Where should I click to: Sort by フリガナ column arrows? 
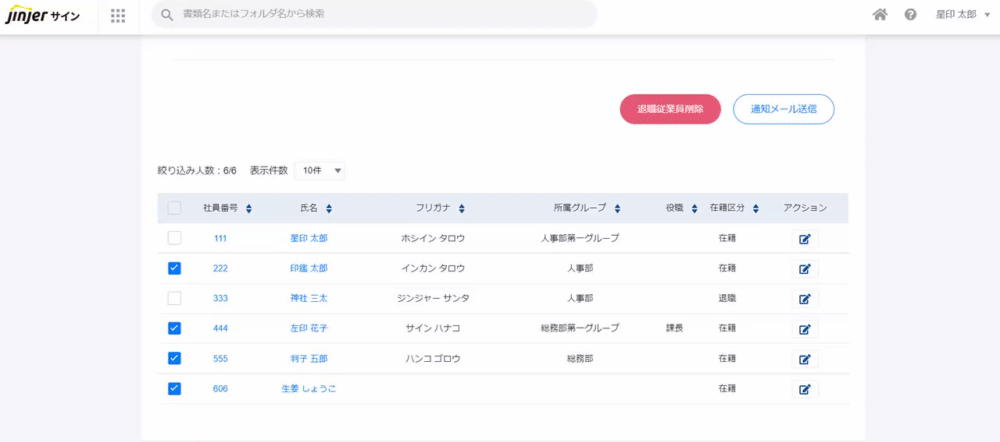pyautogui.click(x=461, y=208)
